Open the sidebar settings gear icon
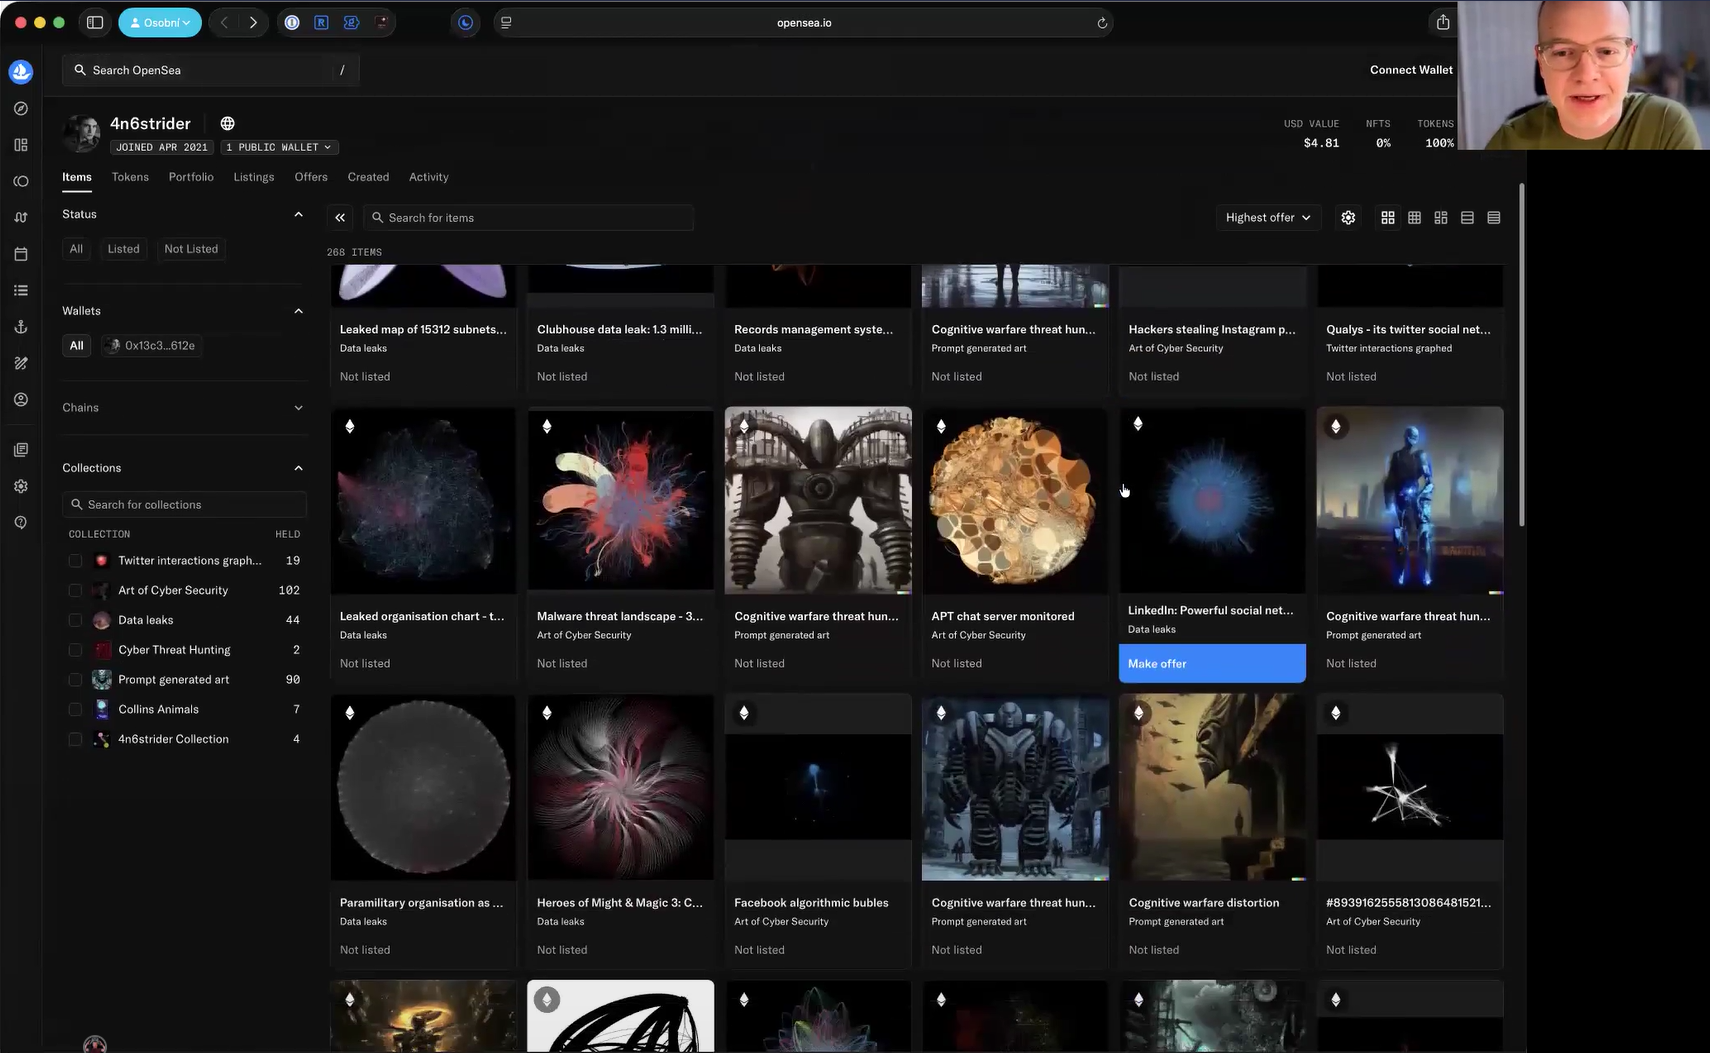The width and height of the screenshot is (1710, 1053). (21, 486)
